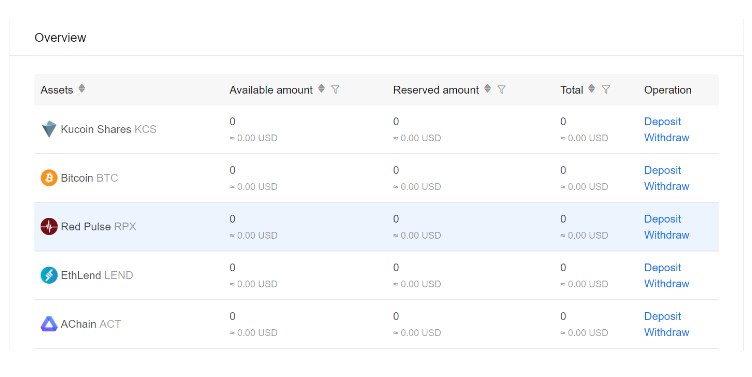Click the Red Pulse coin logo

click(49, 226)
